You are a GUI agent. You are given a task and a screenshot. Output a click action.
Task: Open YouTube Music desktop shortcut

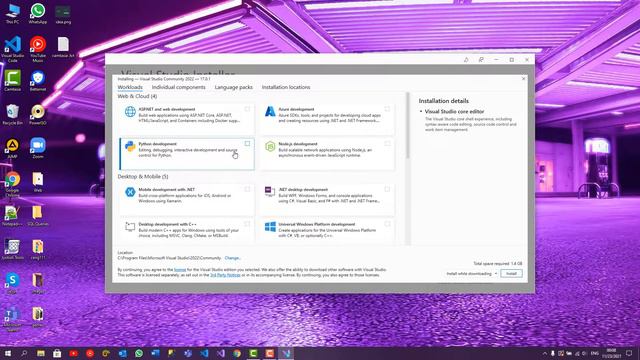click(38, 49)
